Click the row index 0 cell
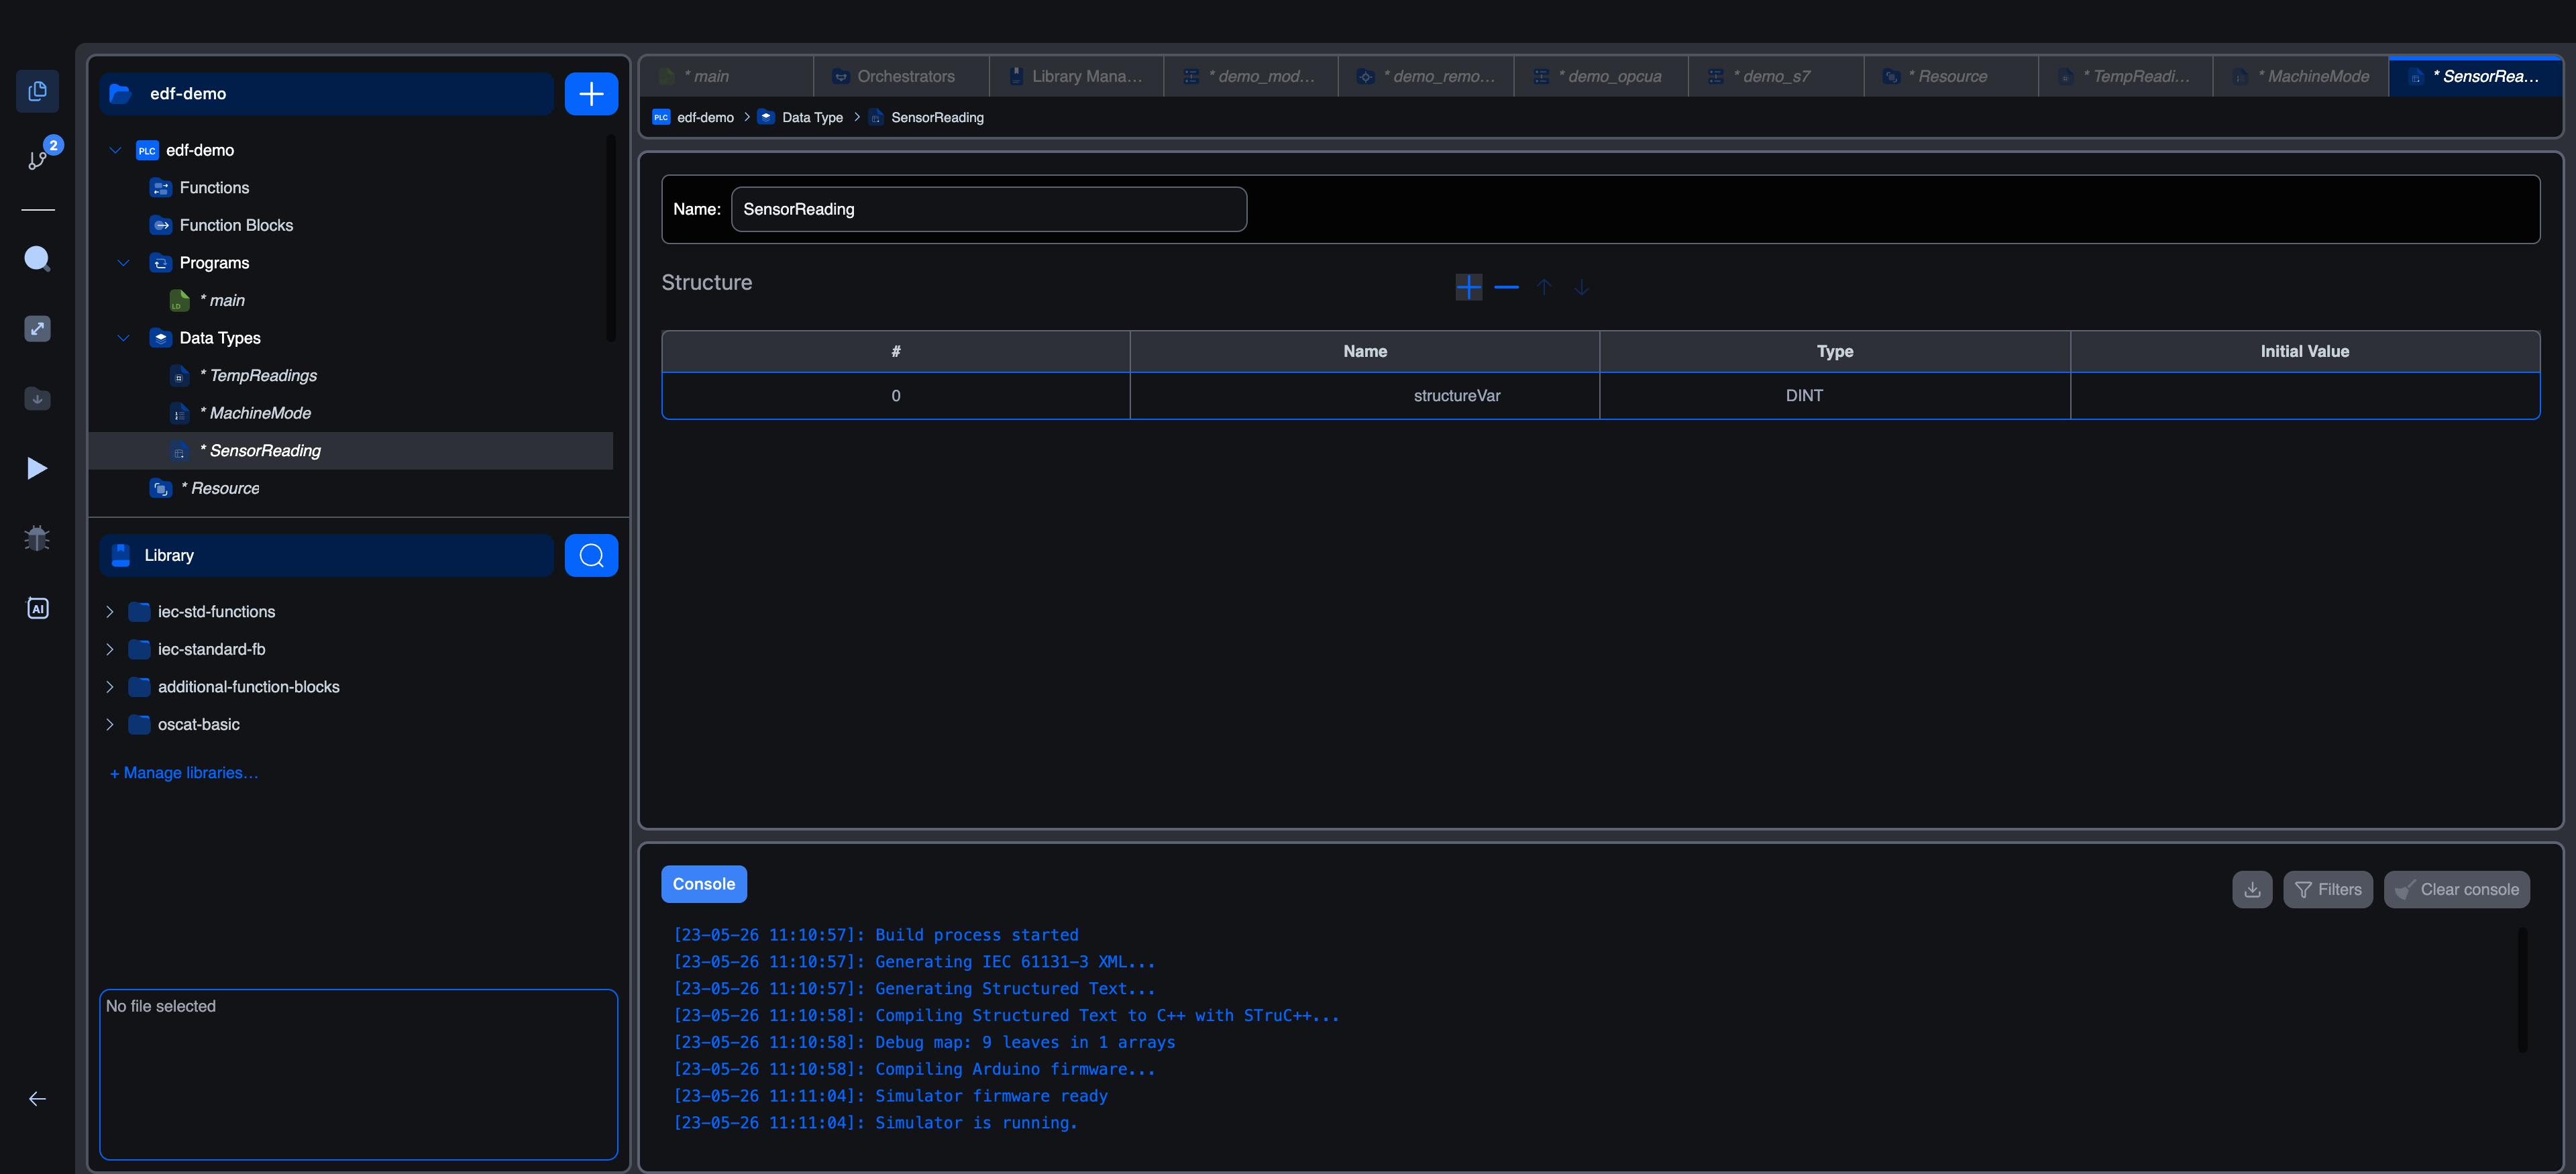 (896, 396)
